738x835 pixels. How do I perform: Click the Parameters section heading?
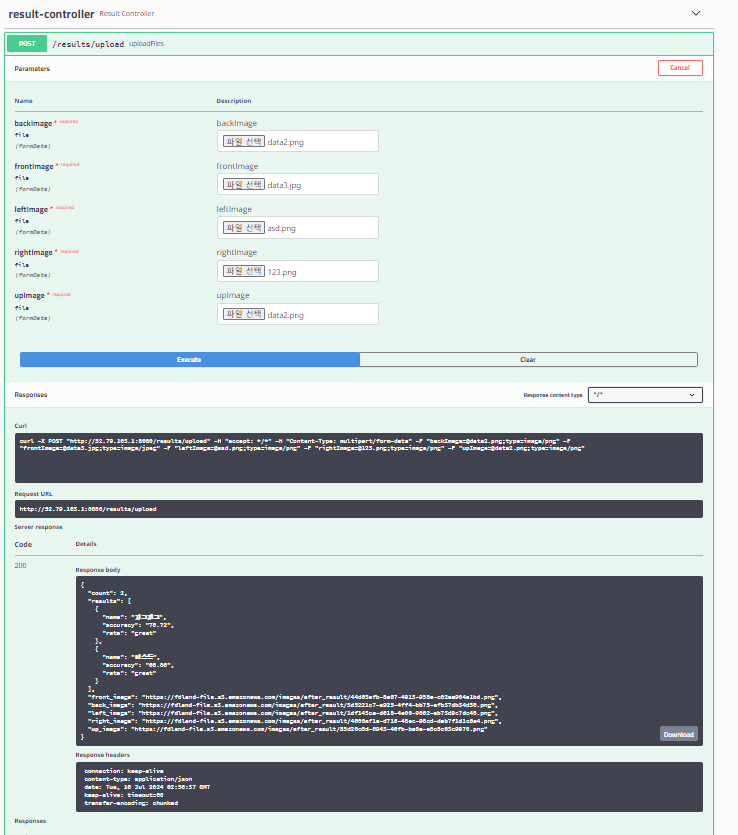point(32,69)
